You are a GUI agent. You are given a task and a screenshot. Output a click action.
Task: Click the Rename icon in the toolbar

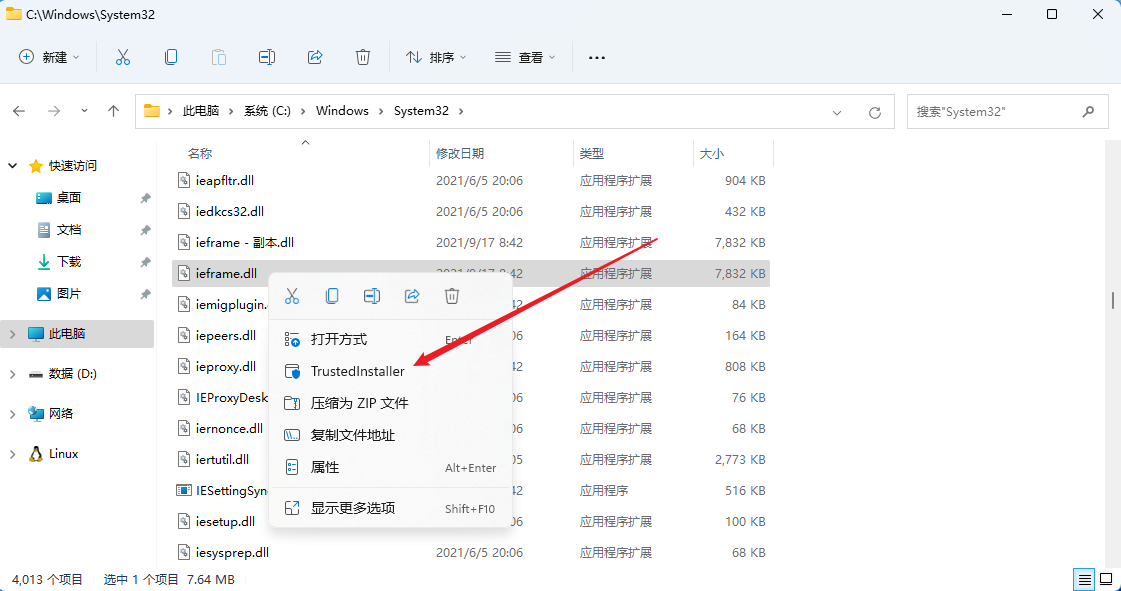[267, 57]
